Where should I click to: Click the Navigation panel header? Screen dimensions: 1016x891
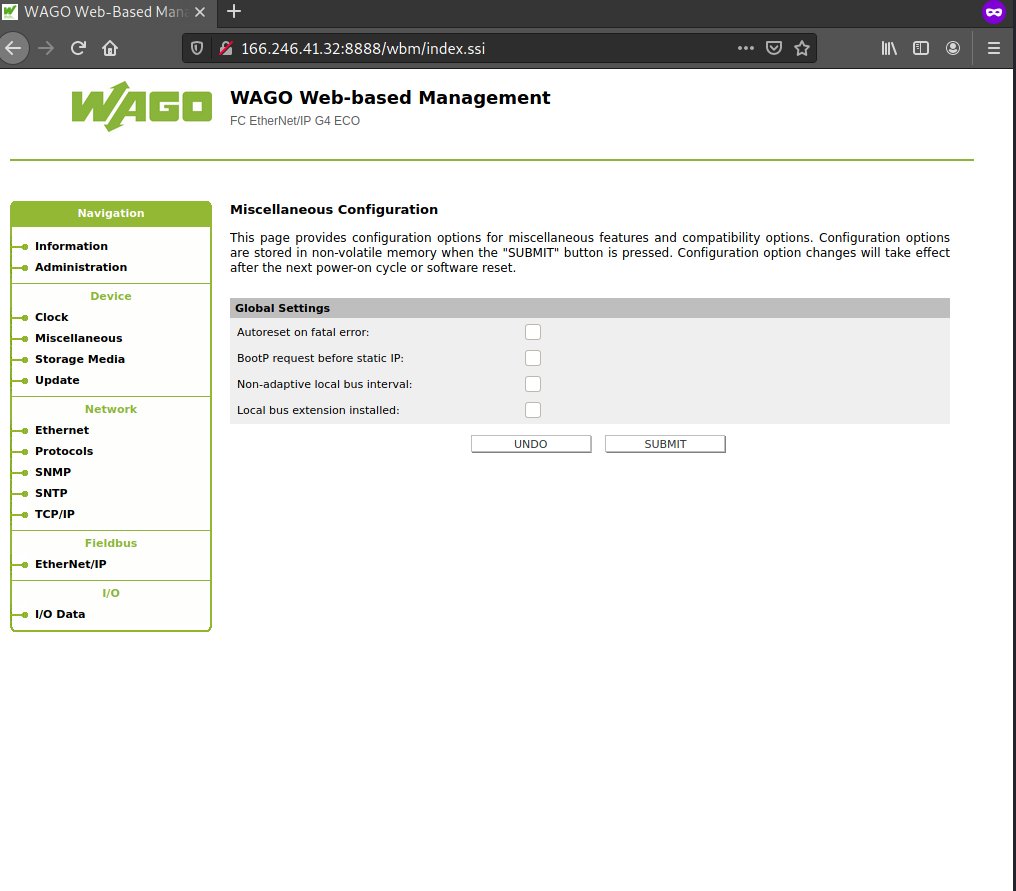click(x=111, y=213)
